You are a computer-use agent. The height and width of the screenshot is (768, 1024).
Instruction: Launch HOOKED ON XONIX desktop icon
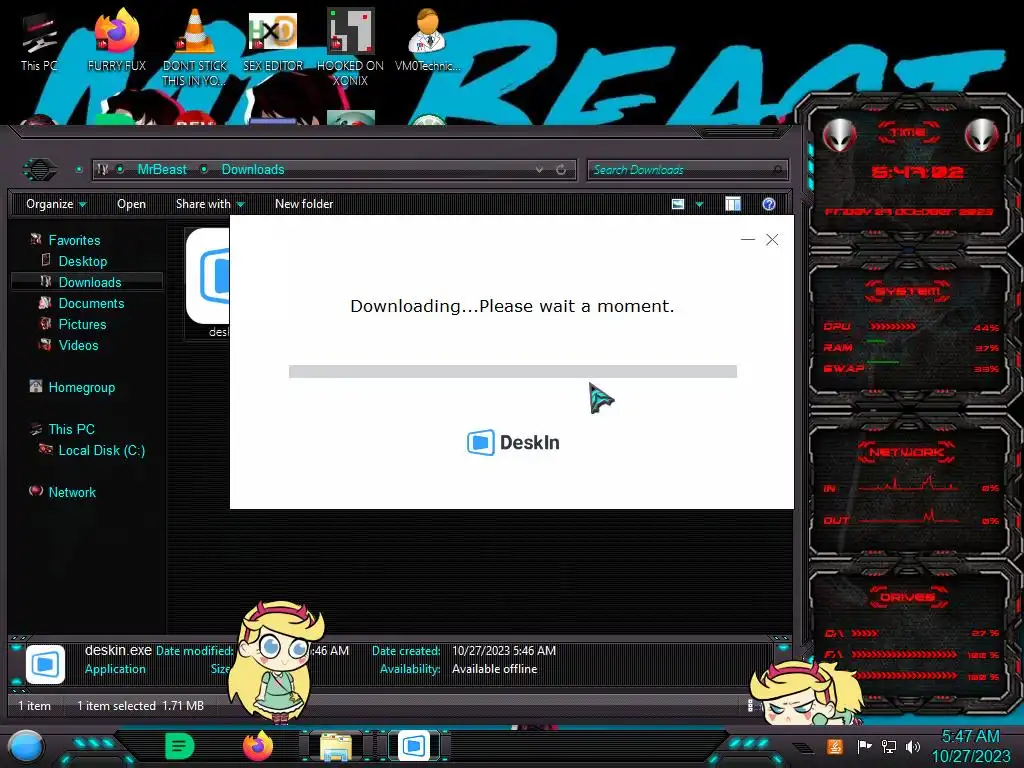point(350,48)
